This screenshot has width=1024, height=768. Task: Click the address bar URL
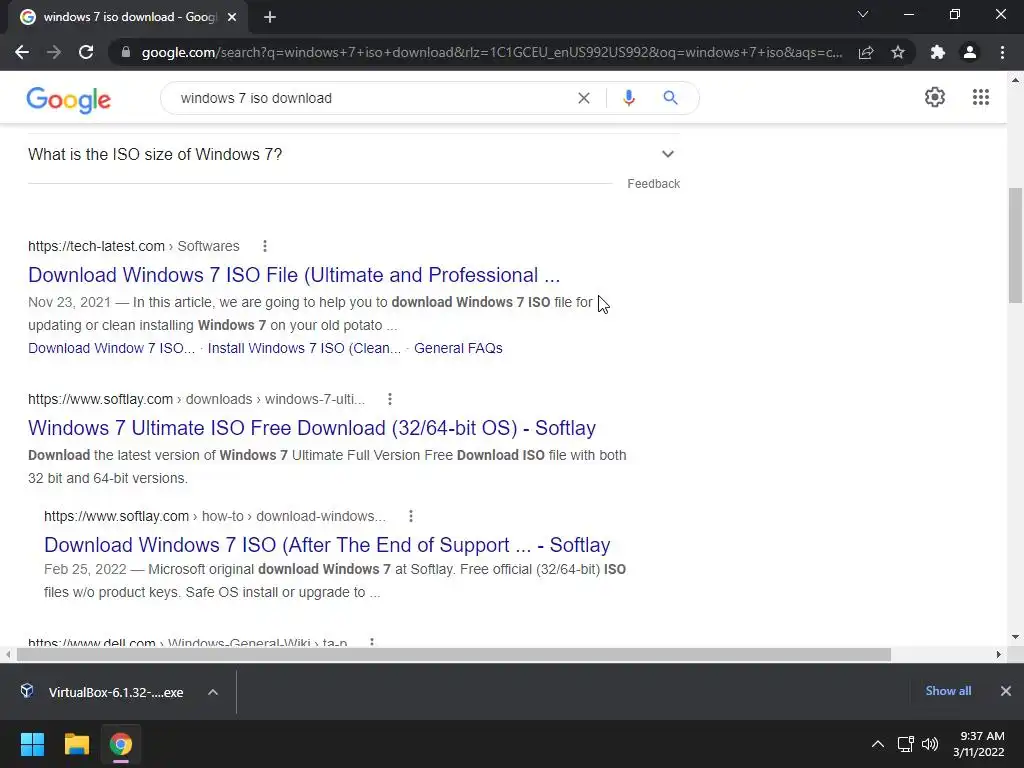click(x=491, y=52)
